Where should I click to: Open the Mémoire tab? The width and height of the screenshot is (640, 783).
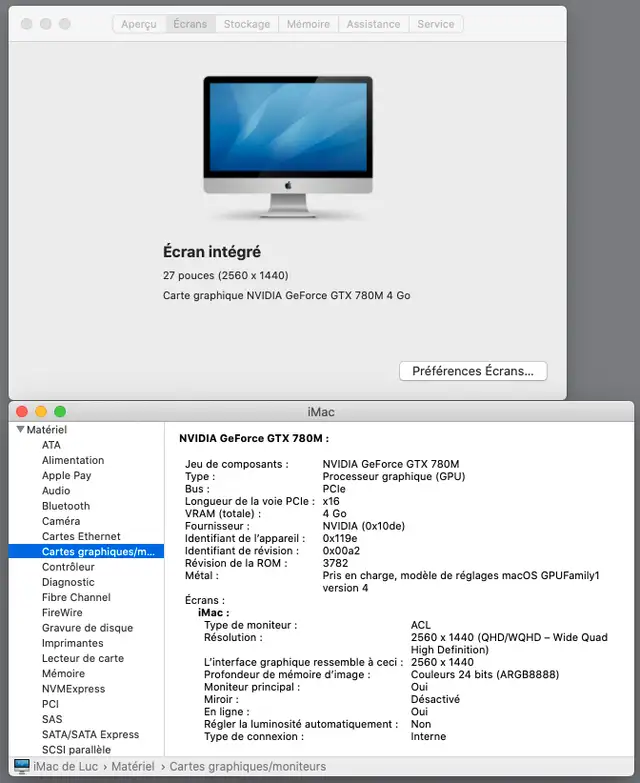pos(308,24)
